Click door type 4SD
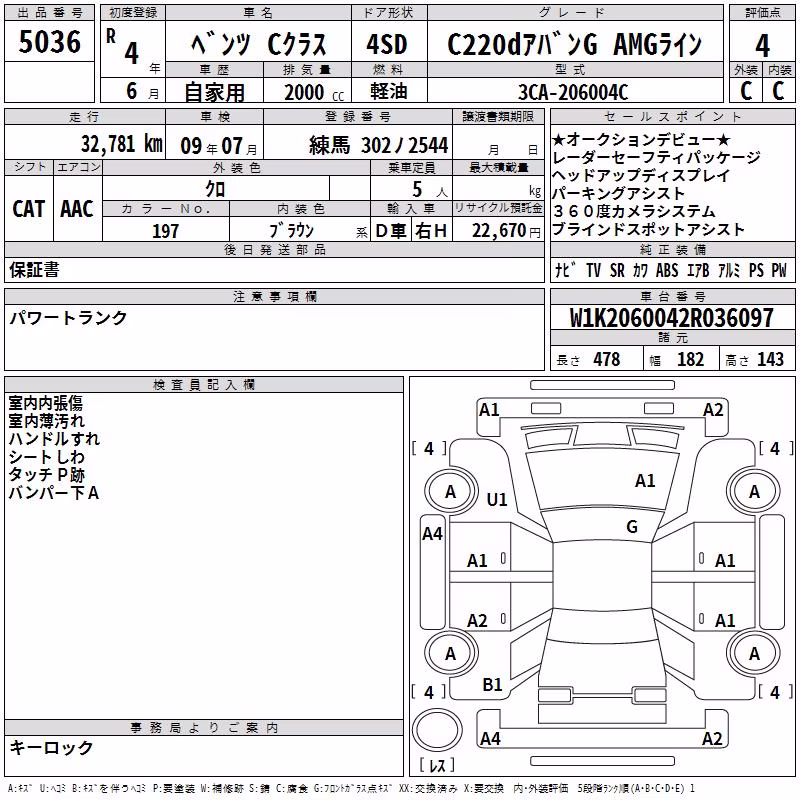Screen dimensions: 800x800 [x=387, y=44]
